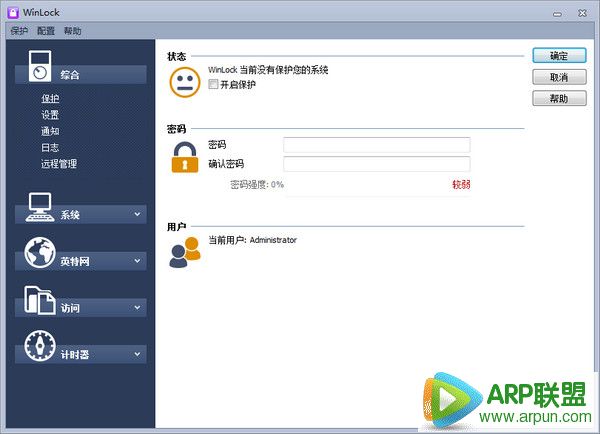This screenshot has height=434, width=600.
Task: Click the 确定 button
Action: 559,55
